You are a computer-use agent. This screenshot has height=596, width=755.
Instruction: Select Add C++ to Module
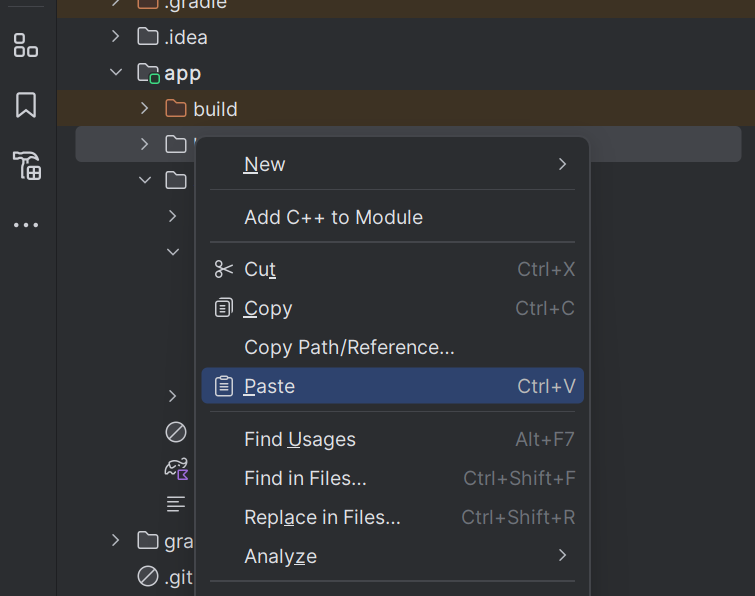333,217
